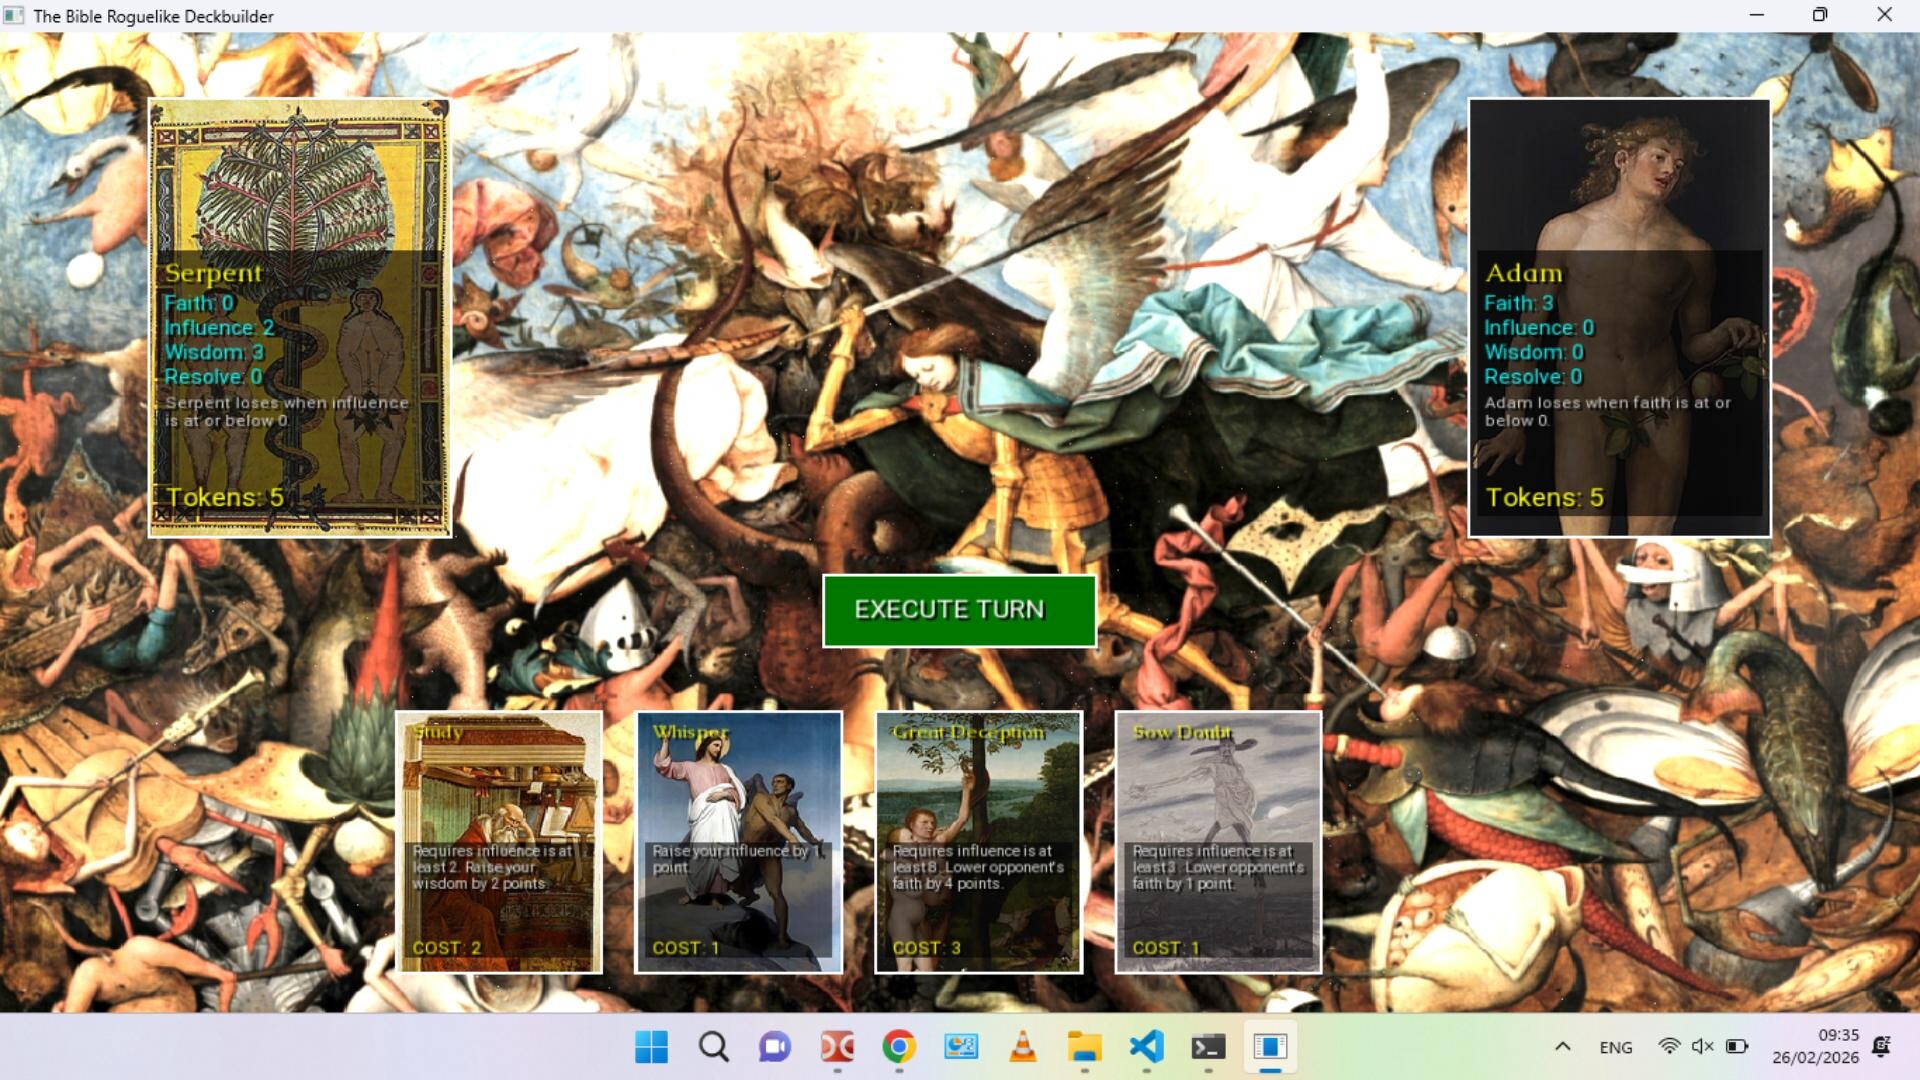Open File Explorer from the taskbar
Viewport: 1920px width, 1080px height.
point(1085,1047)
